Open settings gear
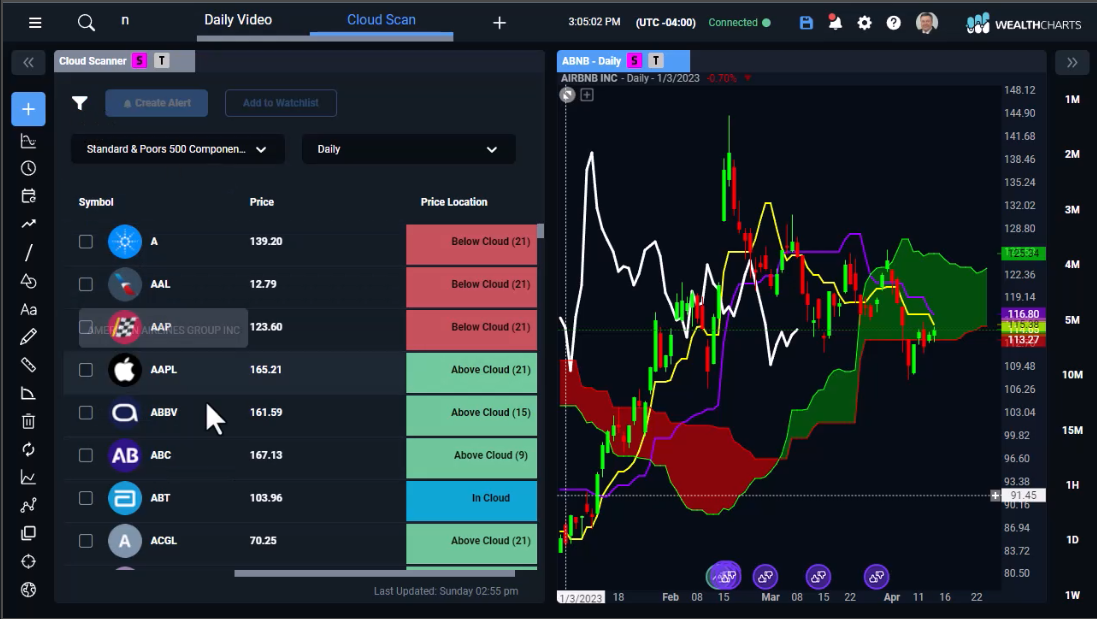 tap(865, 23)
